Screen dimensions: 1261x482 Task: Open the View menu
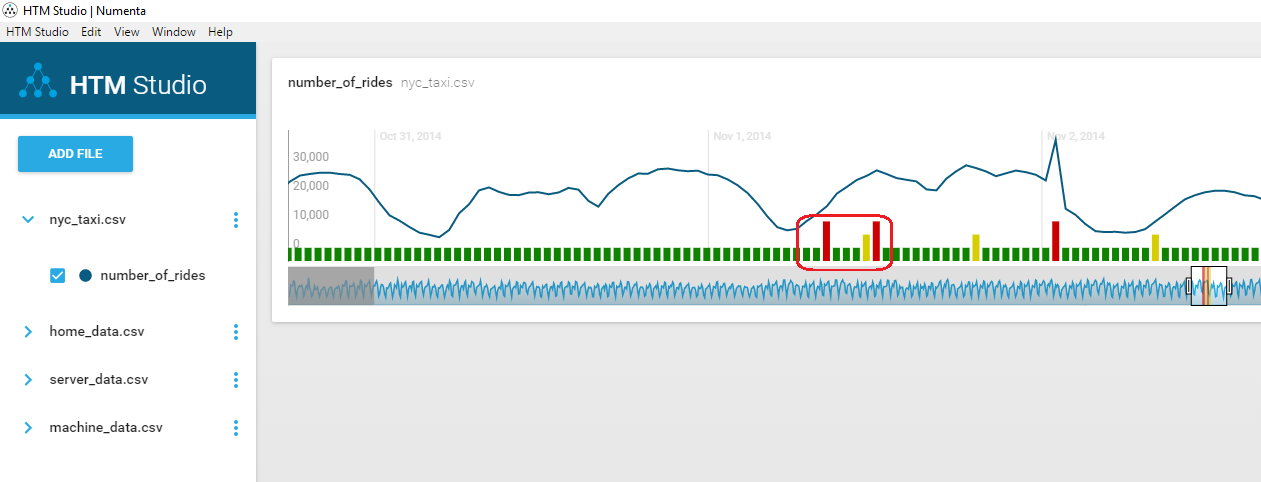click(x=126, y=32)
